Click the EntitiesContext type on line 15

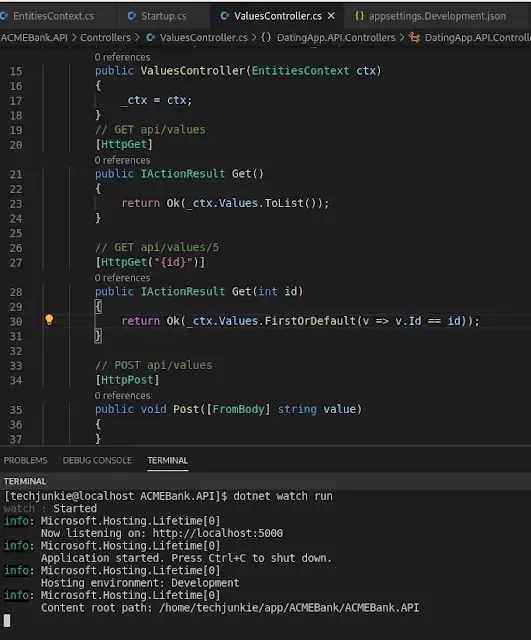click(300, 71)
